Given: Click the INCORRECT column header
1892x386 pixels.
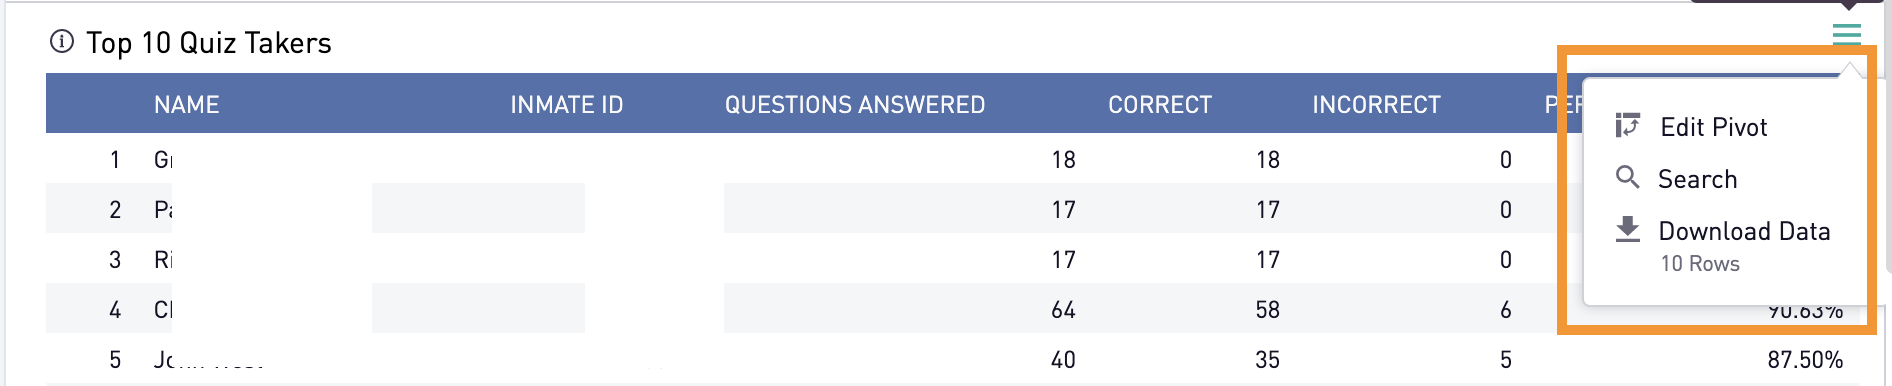Looking at the screenshot, I should tap(1376, 105).
